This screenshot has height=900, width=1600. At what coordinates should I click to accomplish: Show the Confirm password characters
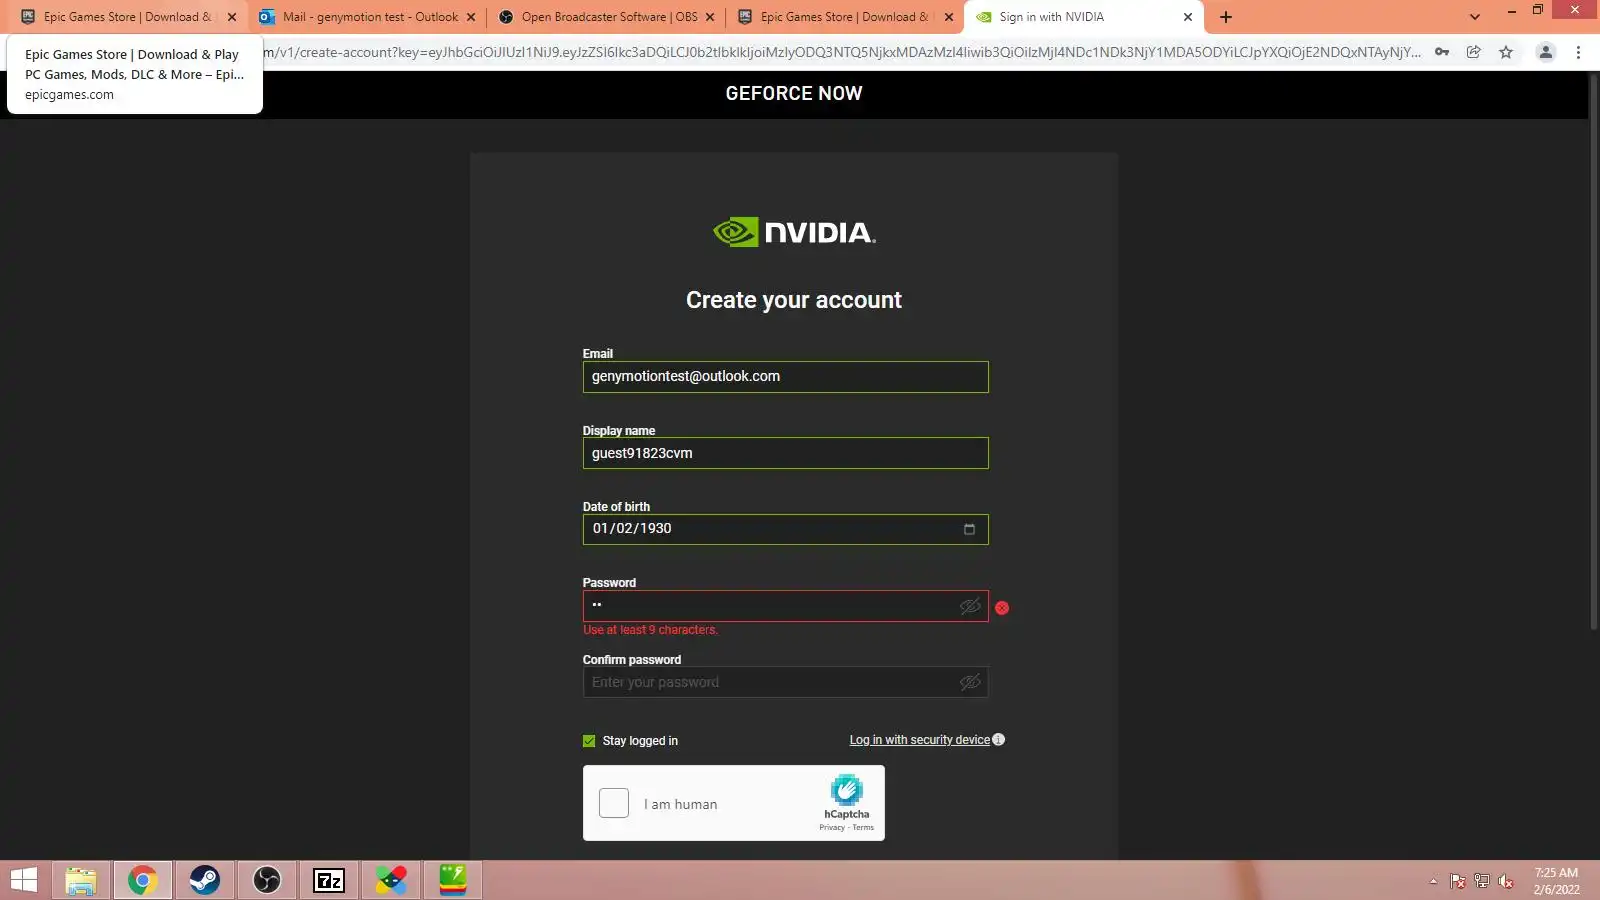pos(970,682)
